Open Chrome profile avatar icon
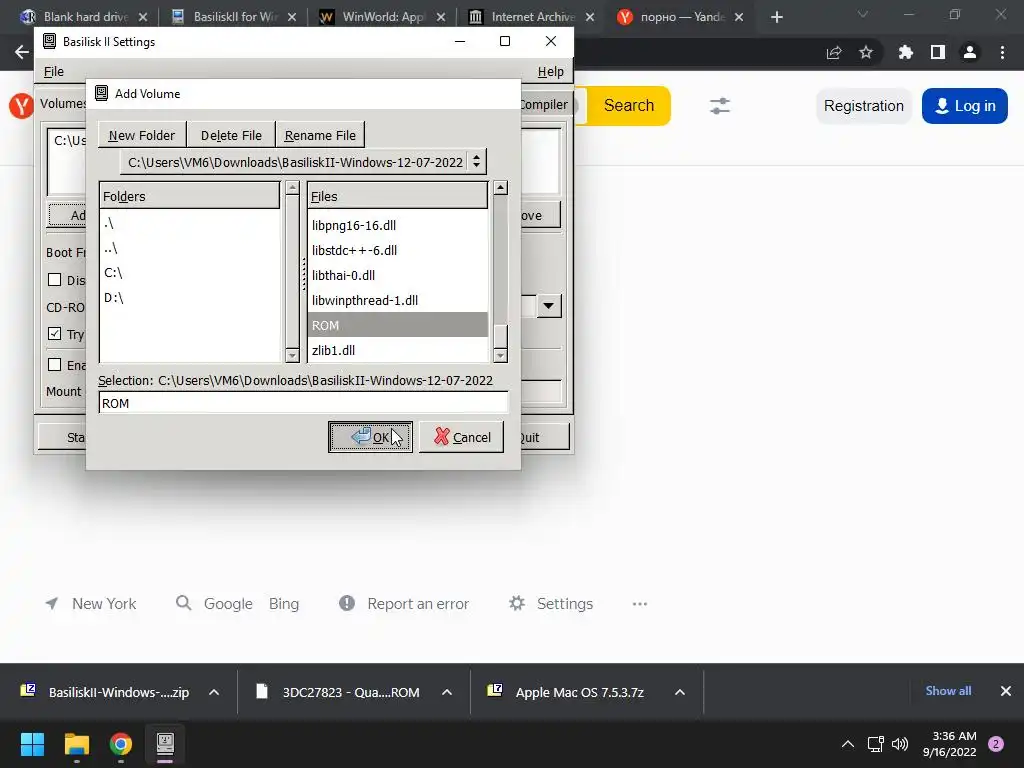 coord(970,52)
